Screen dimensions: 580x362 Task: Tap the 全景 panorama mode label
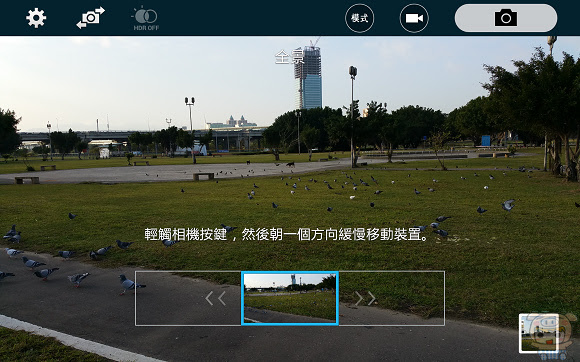pos(289,57)
